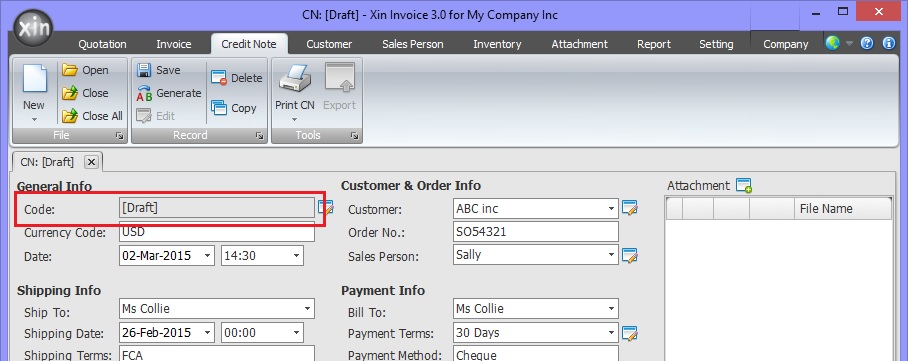Screen dimensions: 908x361
Task: Open the Ship To dropdown
Action: (307, 309)
